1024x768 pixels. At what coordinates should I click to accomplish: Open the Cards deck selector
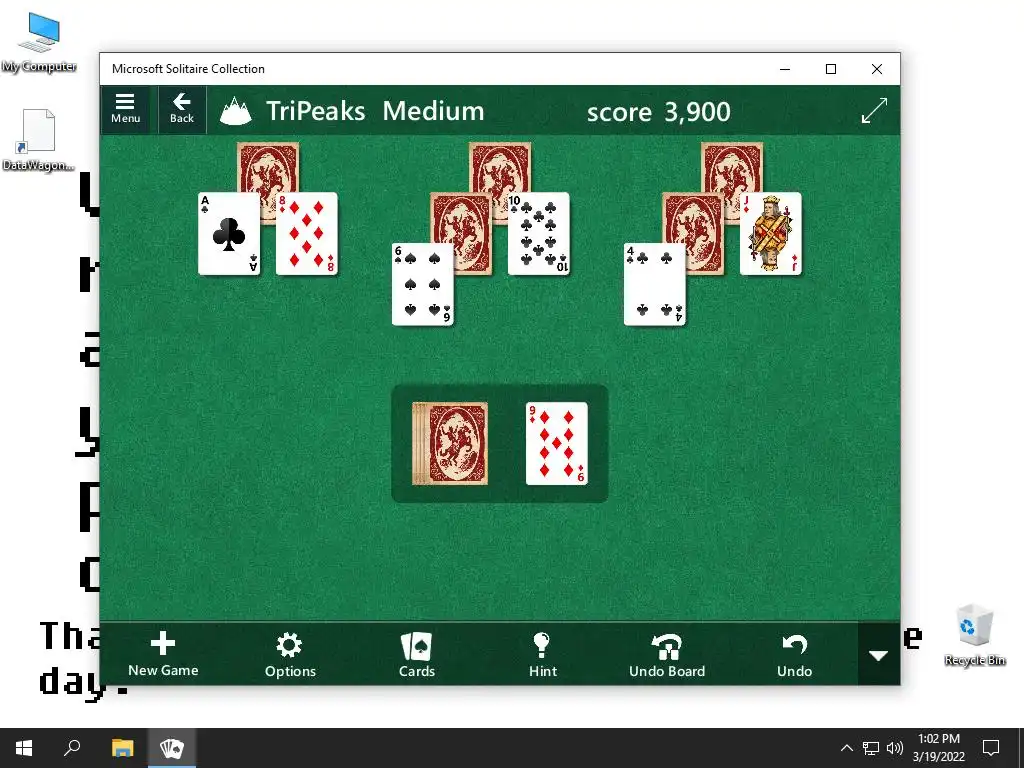[417, 654]
